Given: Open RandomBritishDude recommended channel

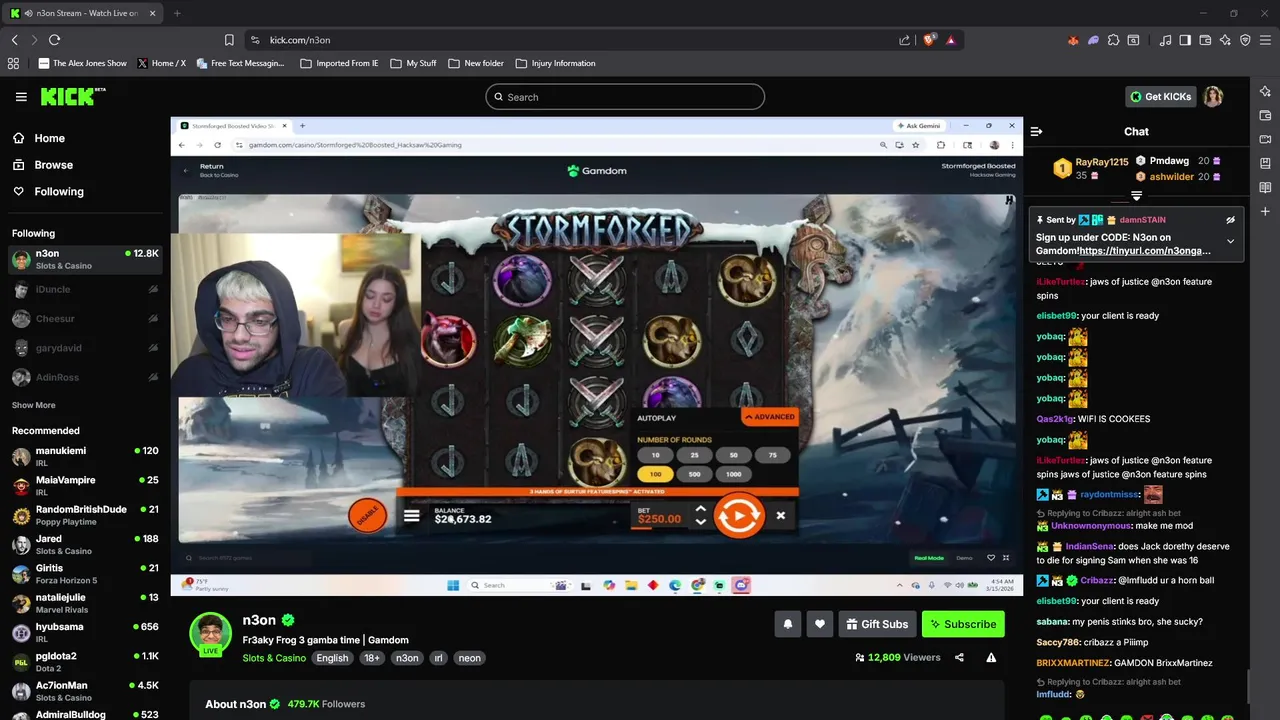Looking at the screenshot, I should [85, 515].
